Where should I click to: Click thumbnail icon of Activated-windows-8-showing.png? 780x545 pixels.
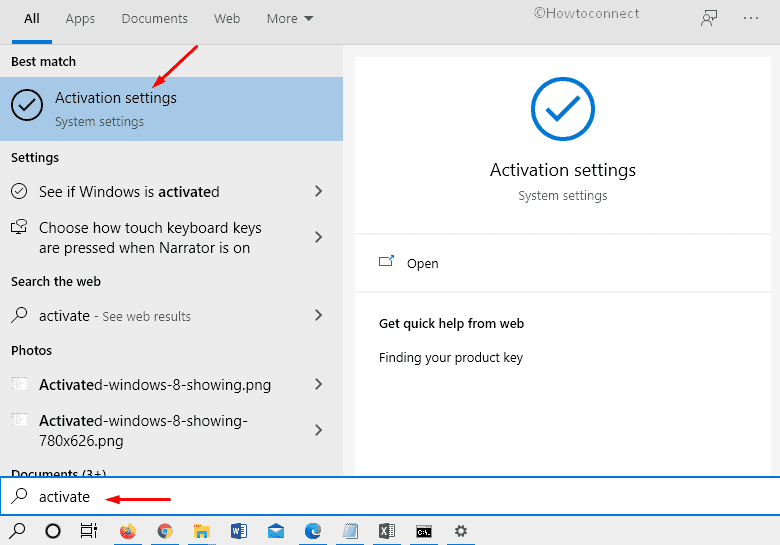pos(19,383)
